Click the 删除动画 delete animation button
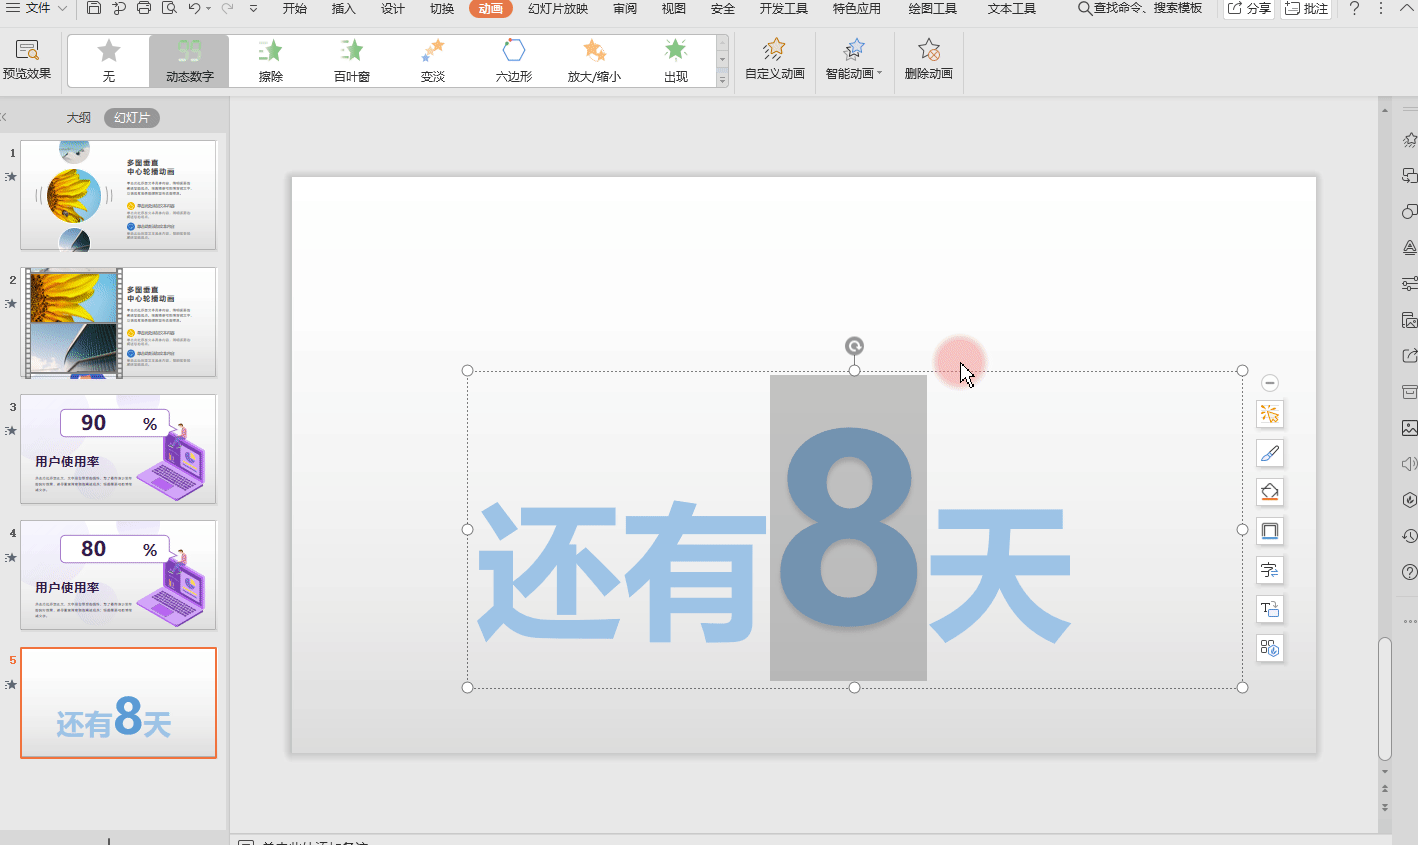 (x=928, y=60)
